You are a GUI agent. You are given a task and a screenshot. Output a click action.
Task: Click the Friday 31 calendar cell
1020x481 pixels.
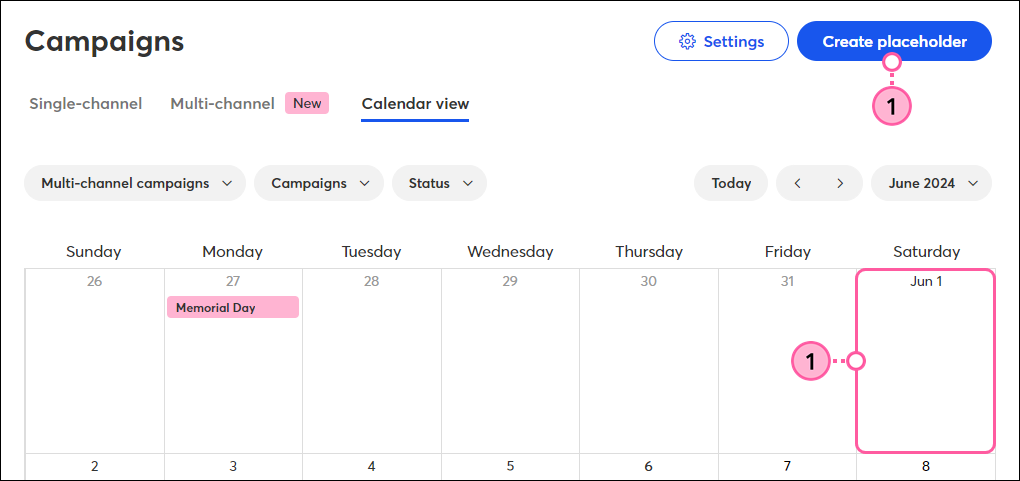click(787, 361)
